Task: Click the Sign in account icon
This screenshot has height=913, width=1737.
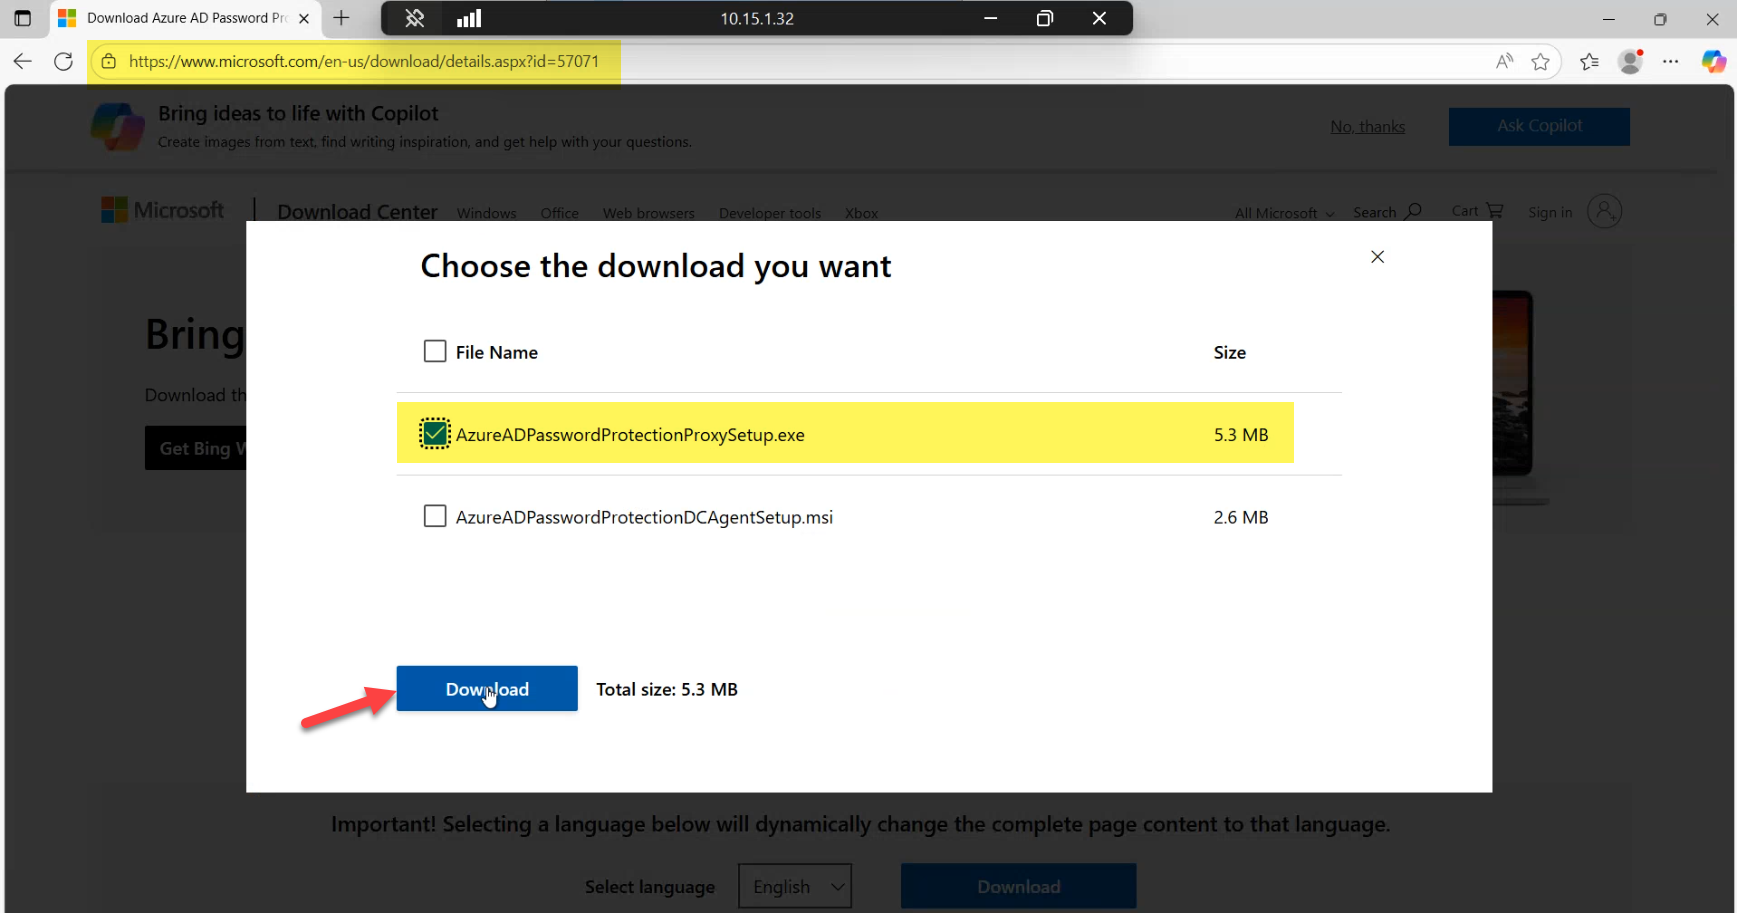Action: 1604,211
